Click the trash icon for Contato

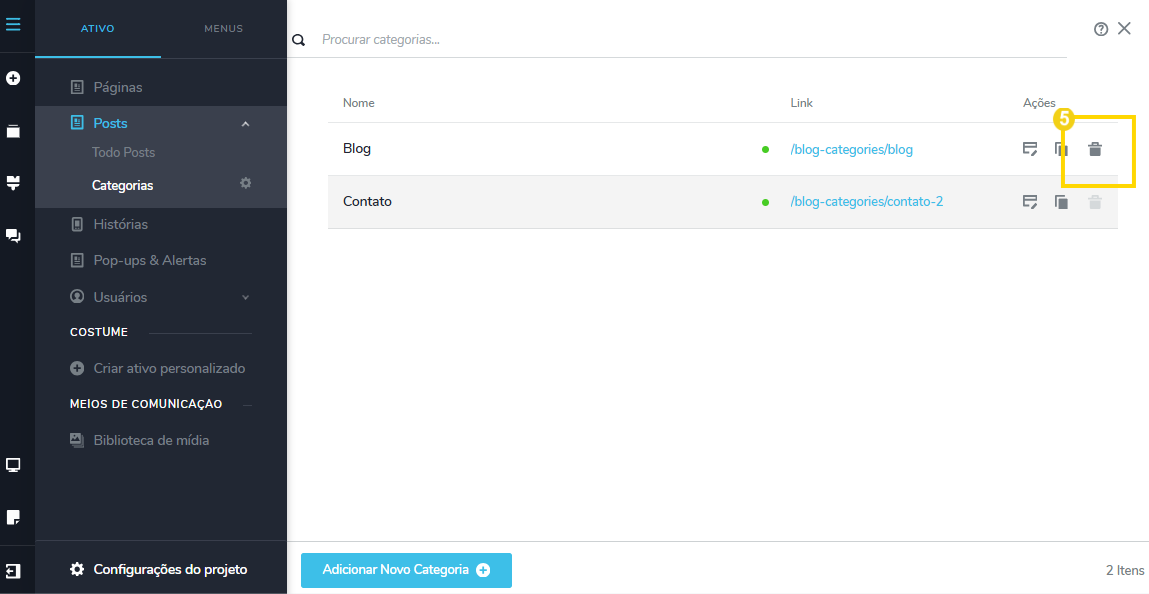(1095, 202)
